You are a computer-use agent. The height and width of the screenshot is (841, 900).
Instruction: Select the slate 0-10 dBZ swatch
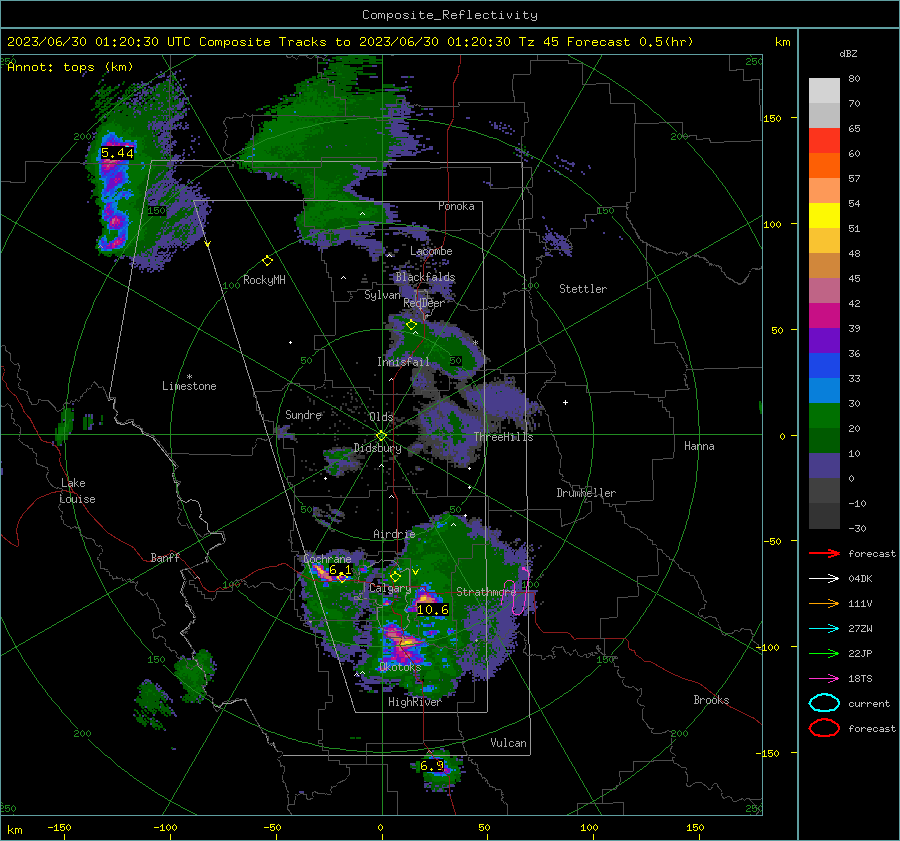(824, 466)
